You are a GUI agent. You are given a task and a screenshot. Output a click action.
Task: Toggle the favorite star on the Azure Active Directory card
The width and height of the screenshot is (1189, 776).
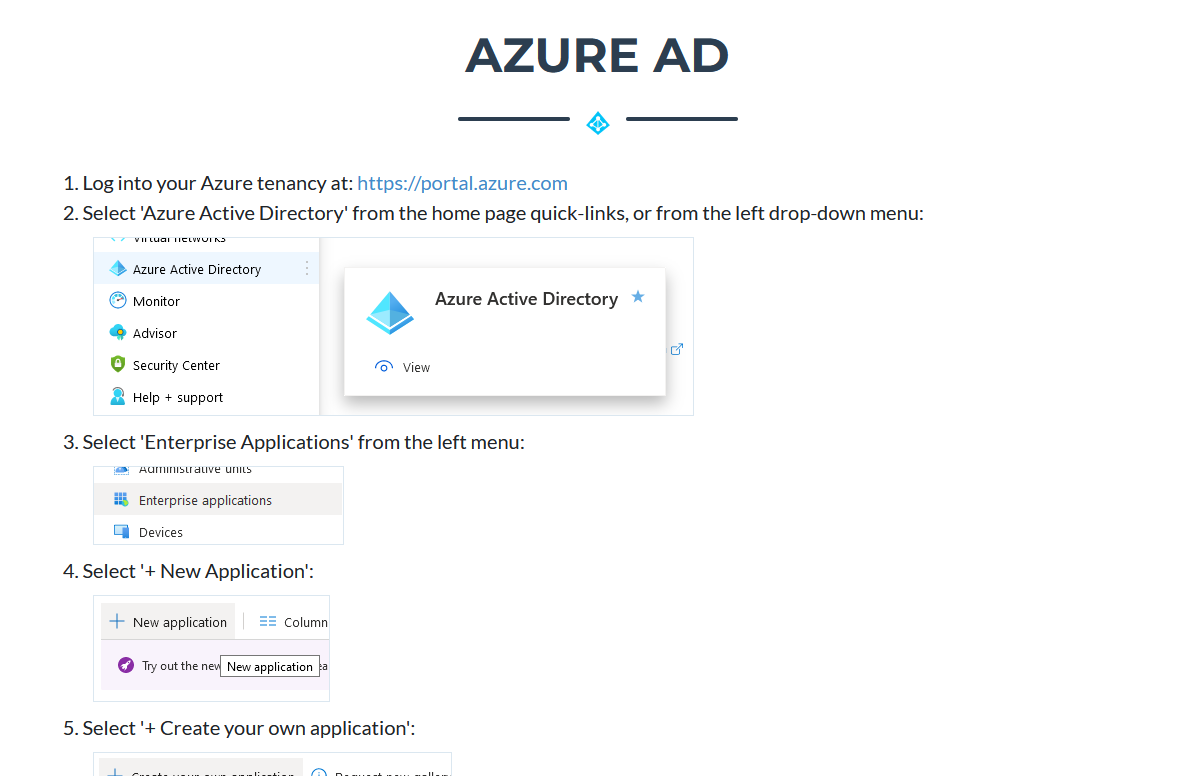click(638, 297)
